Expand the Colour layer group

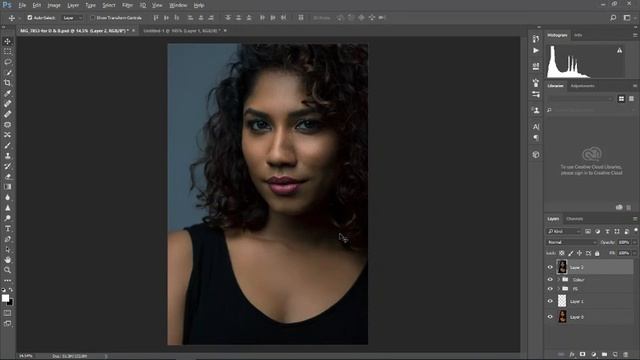(x=558, y=280)
